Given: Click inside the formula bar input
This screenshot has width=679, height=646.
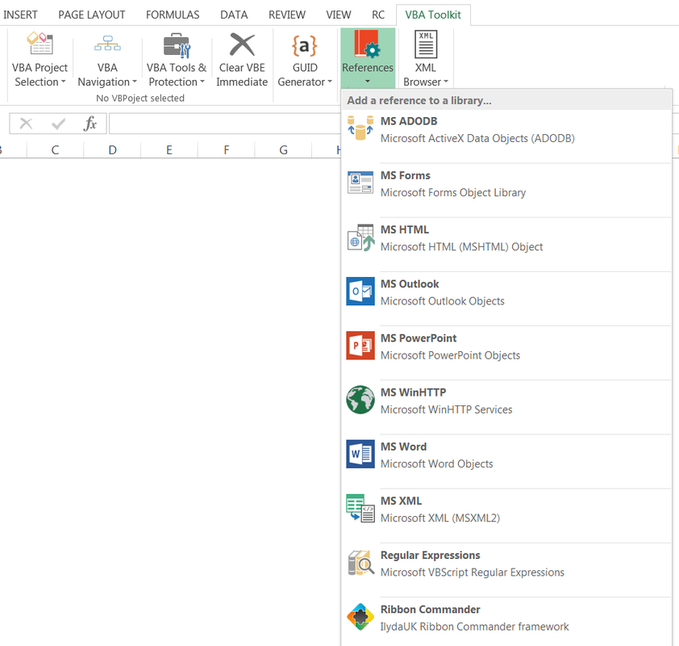Looking at the screenshot, I should [x=225, y=124].
